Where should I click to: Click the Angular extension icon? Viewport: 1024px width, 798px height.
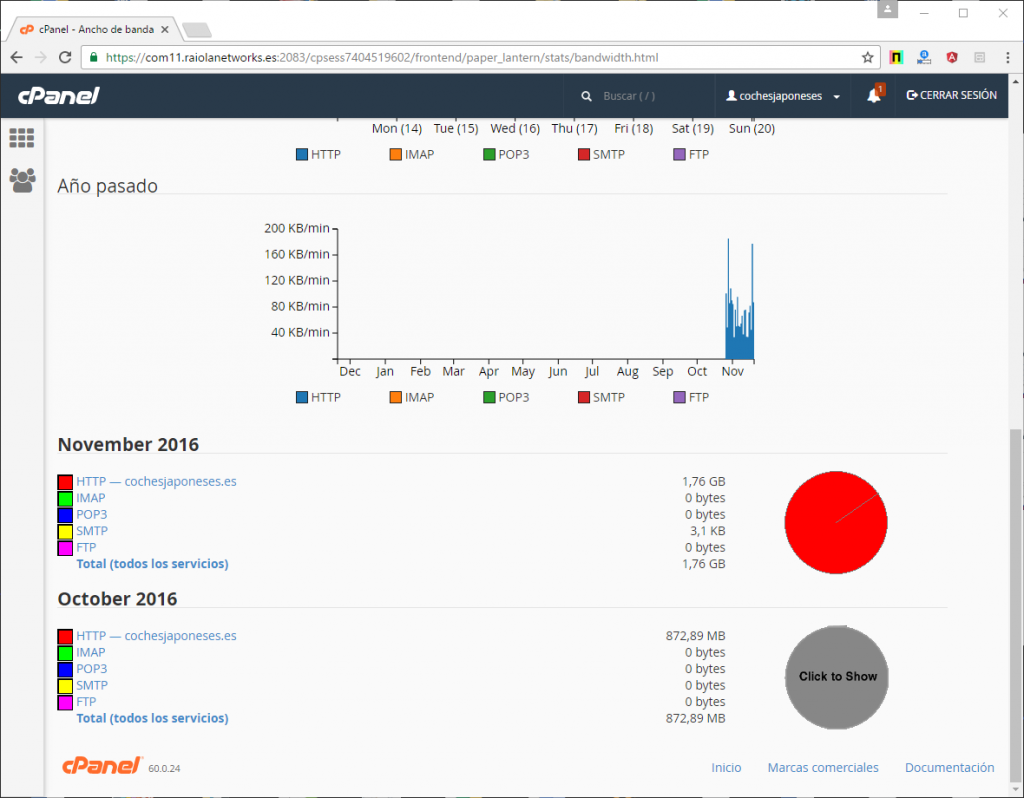click(x=951, y=57)
